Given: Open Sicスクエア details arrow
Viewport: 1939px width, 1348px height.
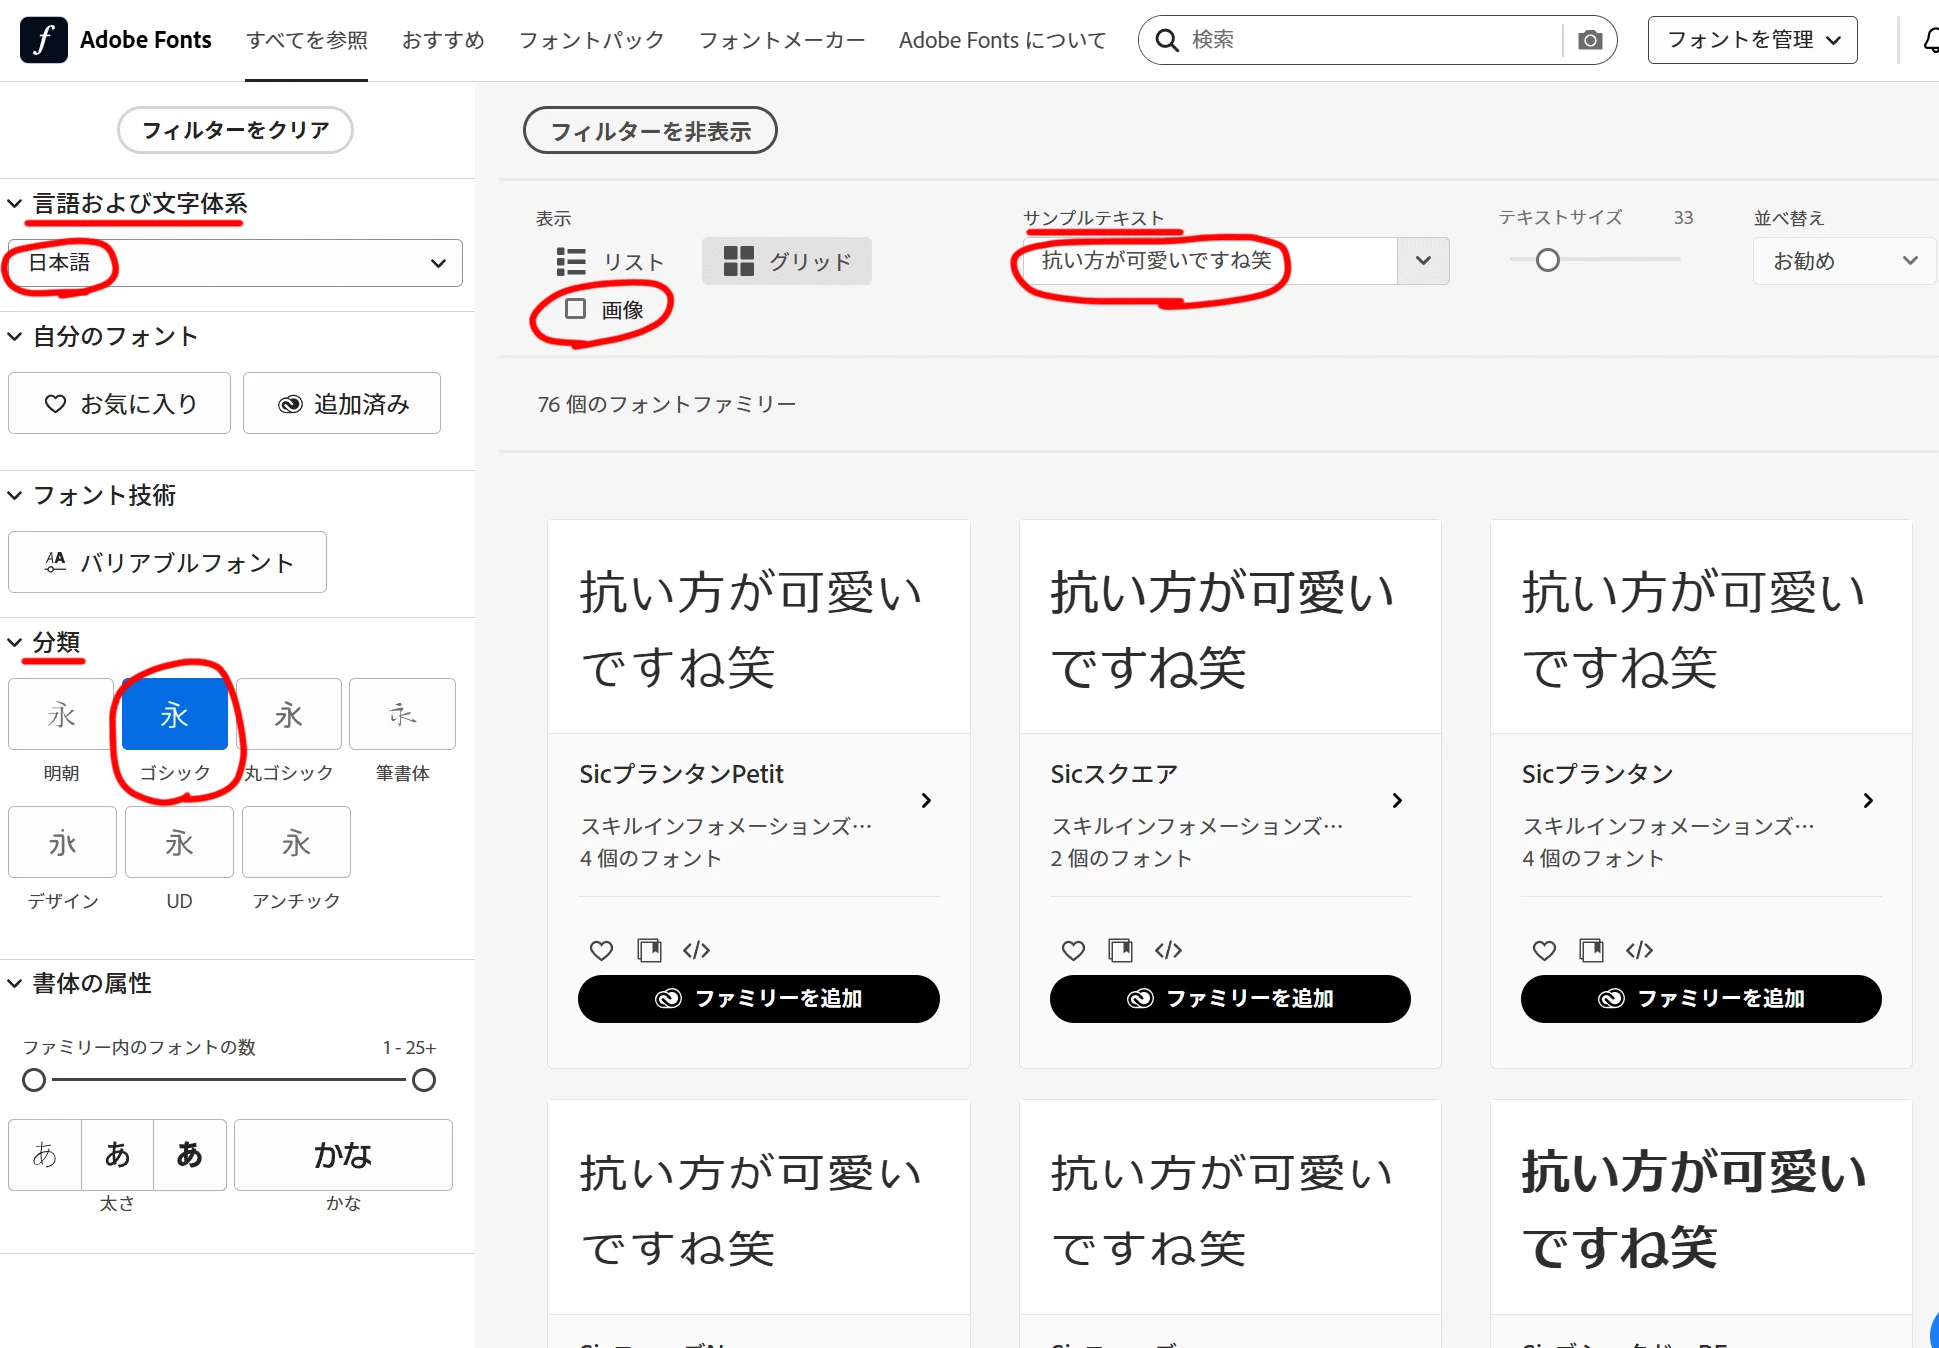Looking at the screenshot, I should click(x=1397, y=801).
